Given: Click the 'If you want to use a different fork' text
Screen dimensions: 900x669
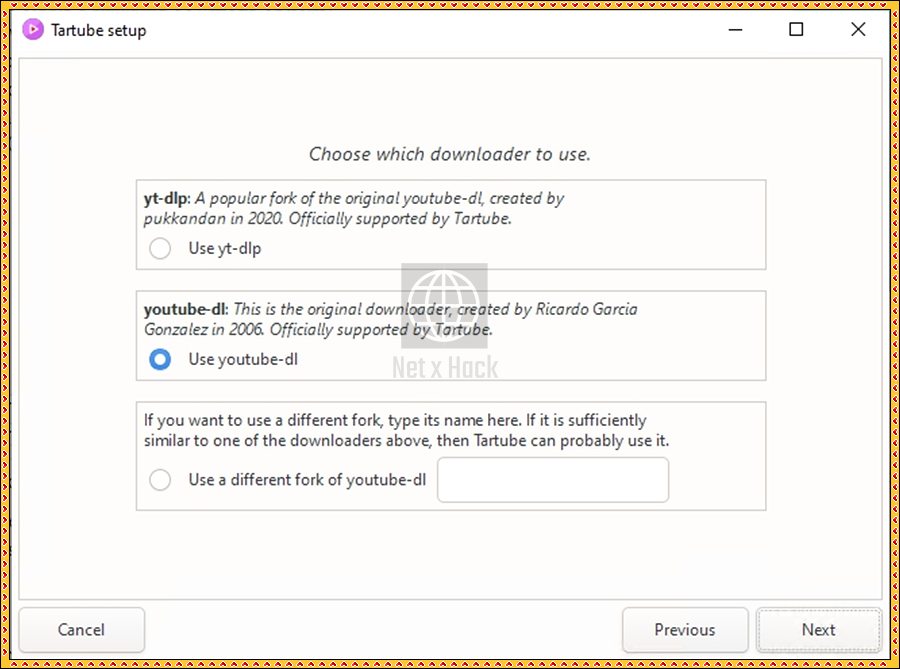Looking at the screenshot, I should pos(406,430).
